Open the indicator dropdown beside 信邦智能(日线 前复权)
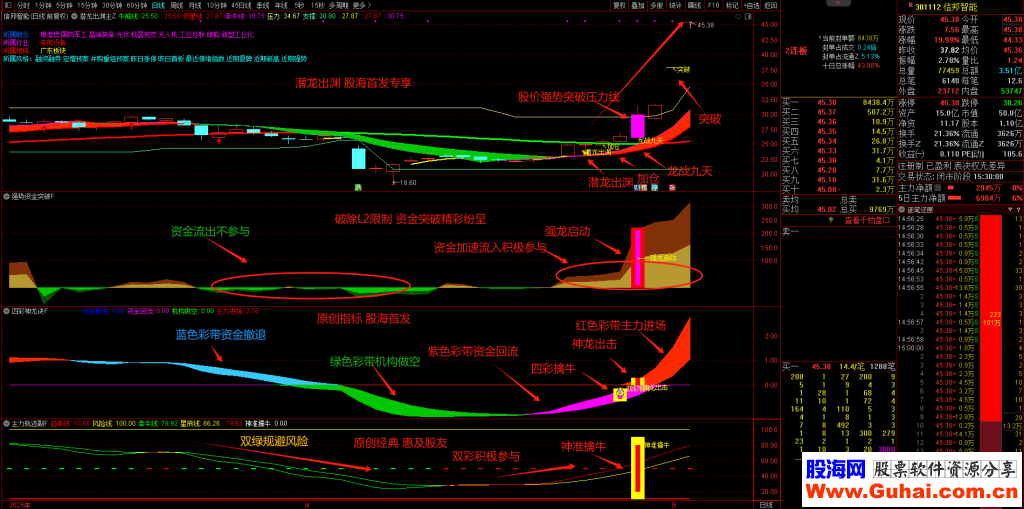This screenshot has height=509, width=1024. (x=74, y=16)
